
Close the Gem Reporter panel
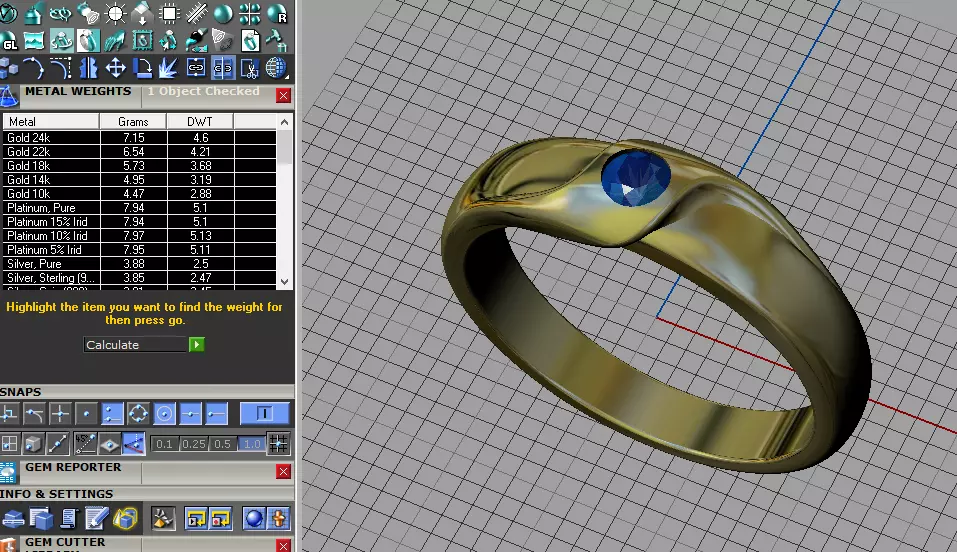point(283,471)
